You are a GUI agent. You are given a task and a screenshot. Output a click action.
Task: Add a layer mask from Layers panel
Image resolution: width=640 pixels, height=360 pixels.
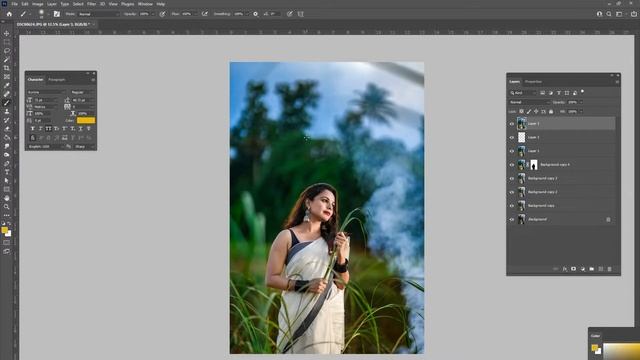[x=573, y=269]
